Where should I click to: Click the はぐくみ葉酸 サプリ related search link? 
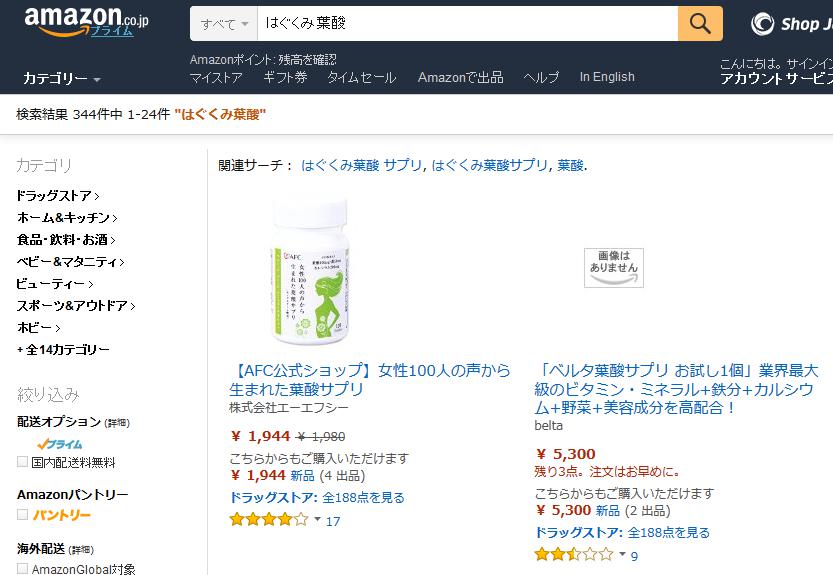(x=361, y=165)
